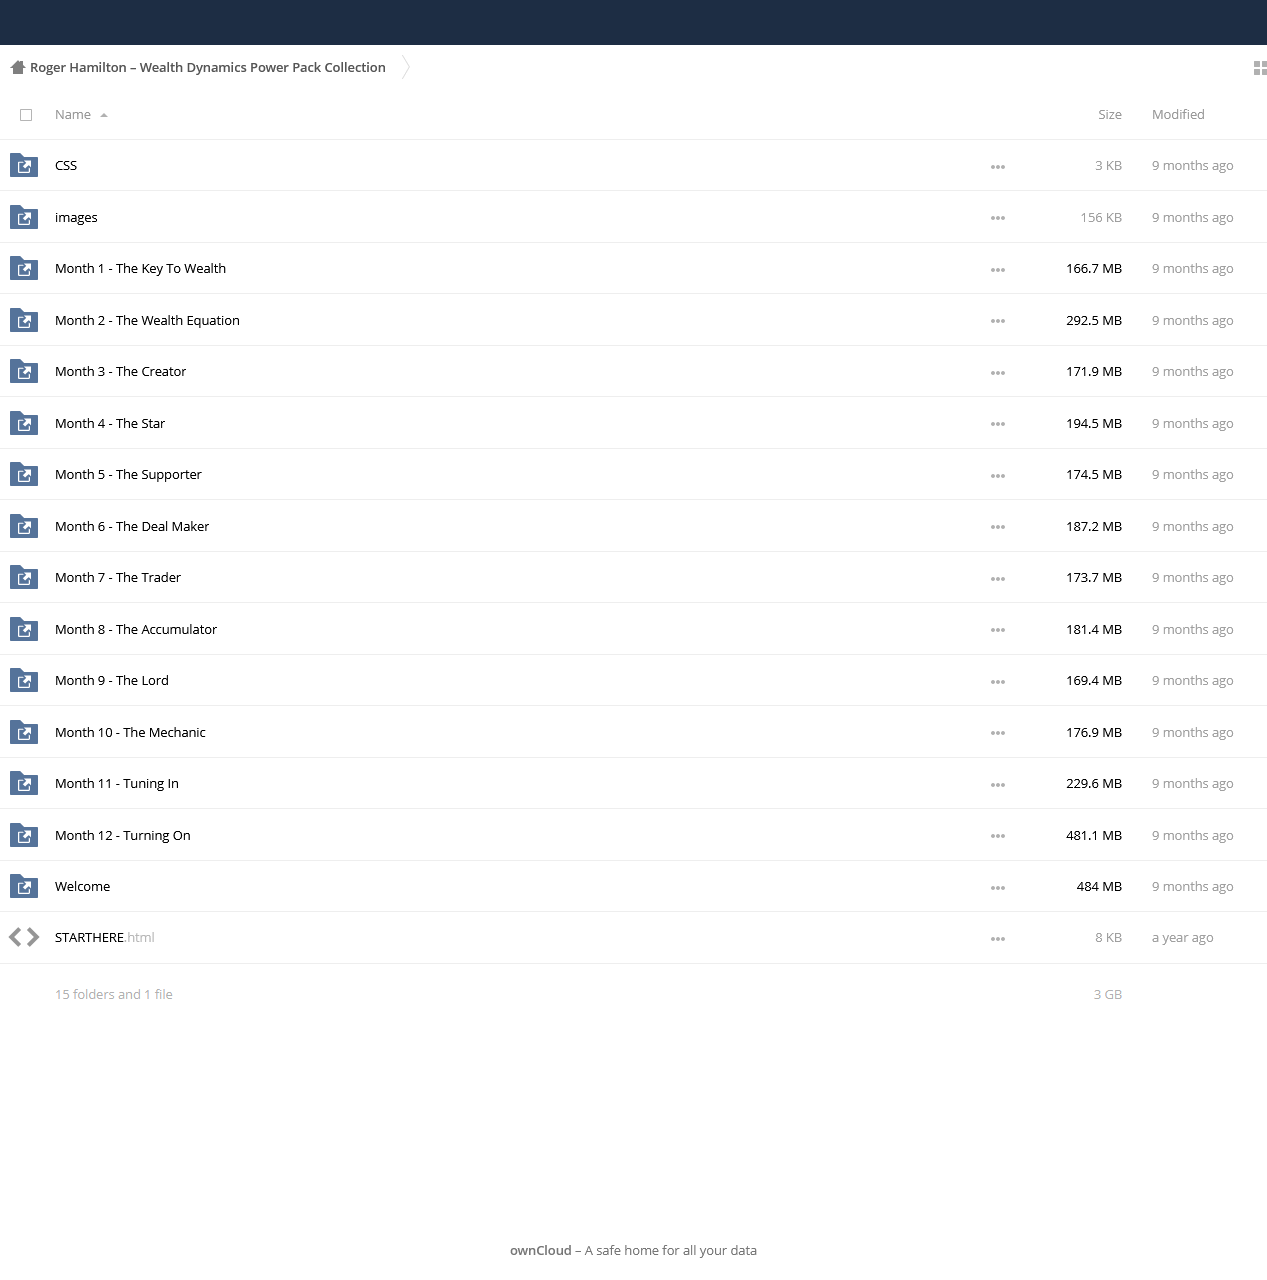
Task: Click the 292.5 MB size value
Action: [1094, 321]
